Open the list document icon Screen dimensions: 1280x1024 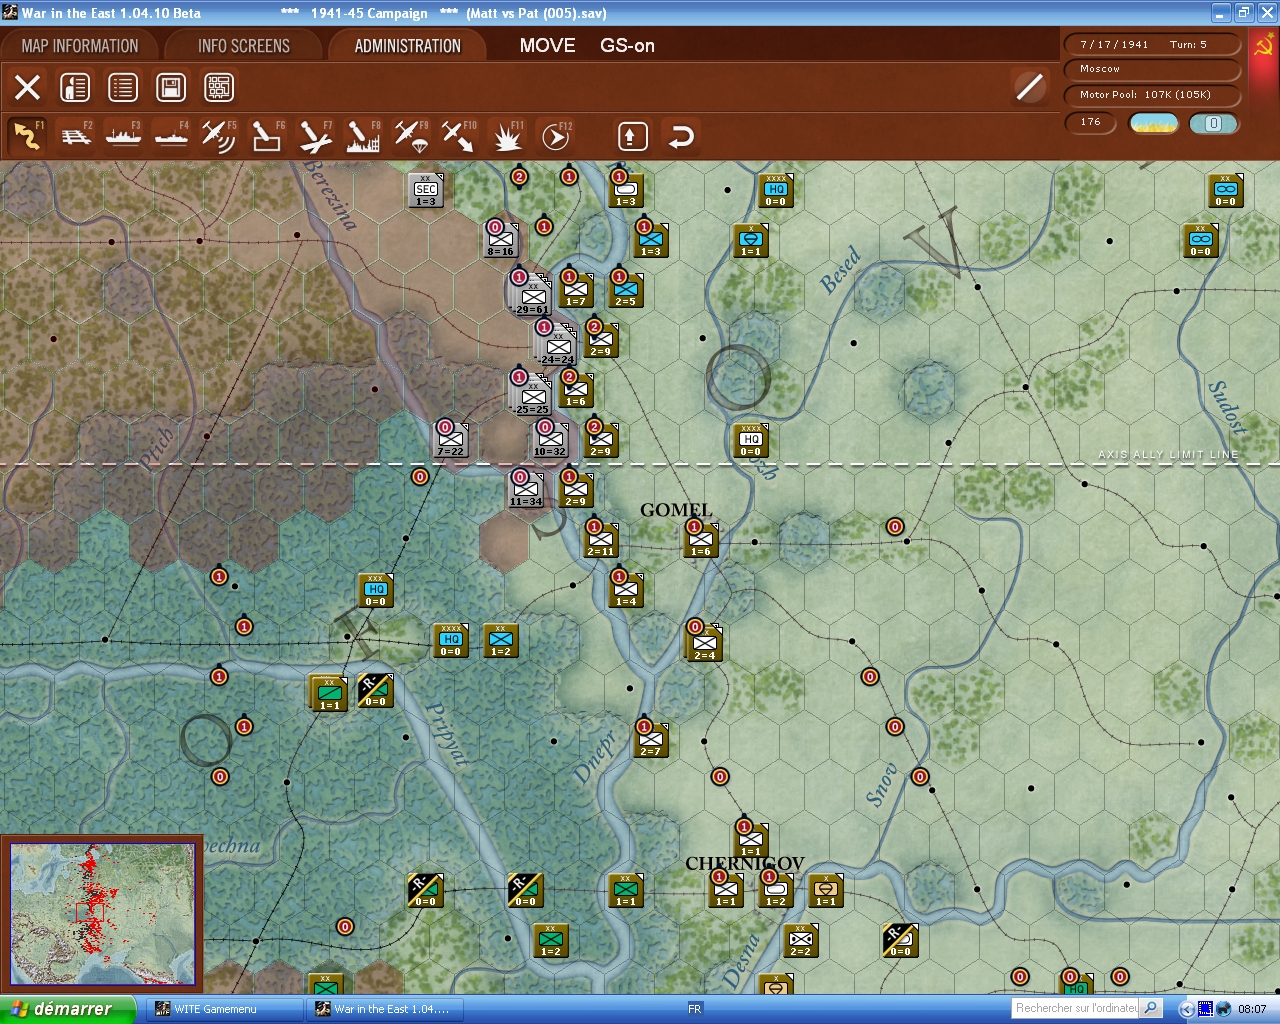123,87
